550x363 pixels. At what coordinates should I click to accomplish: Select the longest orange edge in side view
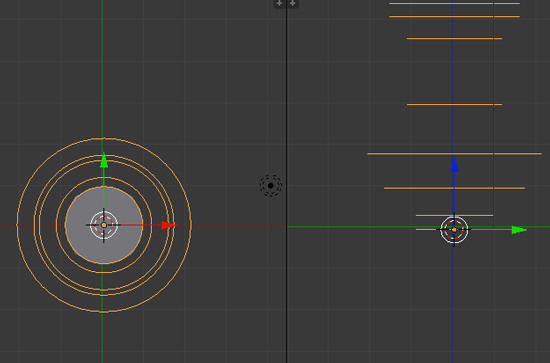click(454, 154)
